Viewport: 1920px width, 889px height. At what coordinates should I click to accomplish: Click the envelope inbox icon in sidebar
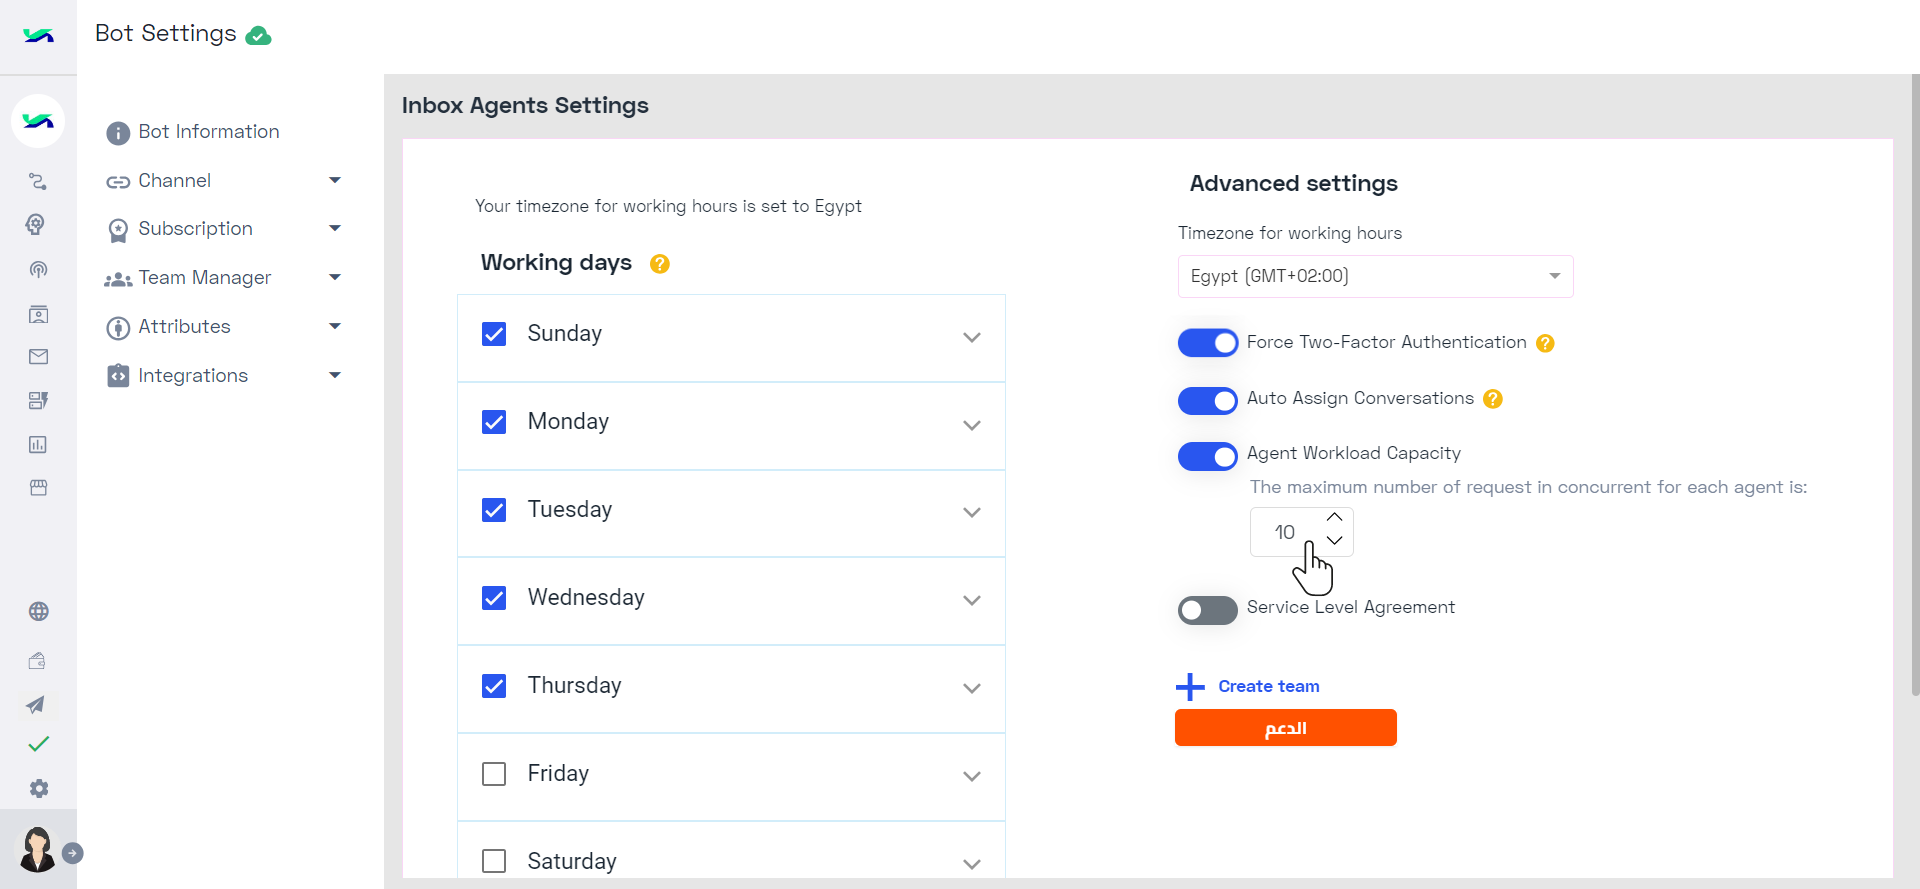click(x=39, y=357)
